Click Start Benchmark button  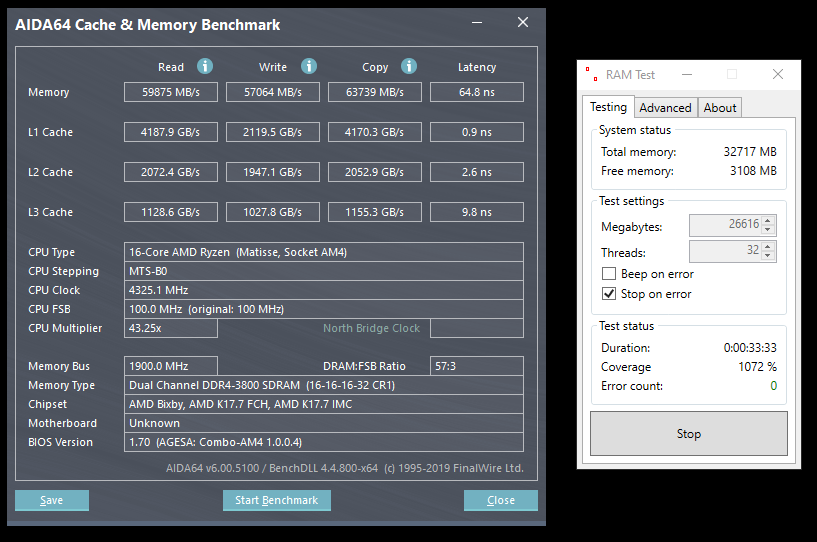coord(277,500)
